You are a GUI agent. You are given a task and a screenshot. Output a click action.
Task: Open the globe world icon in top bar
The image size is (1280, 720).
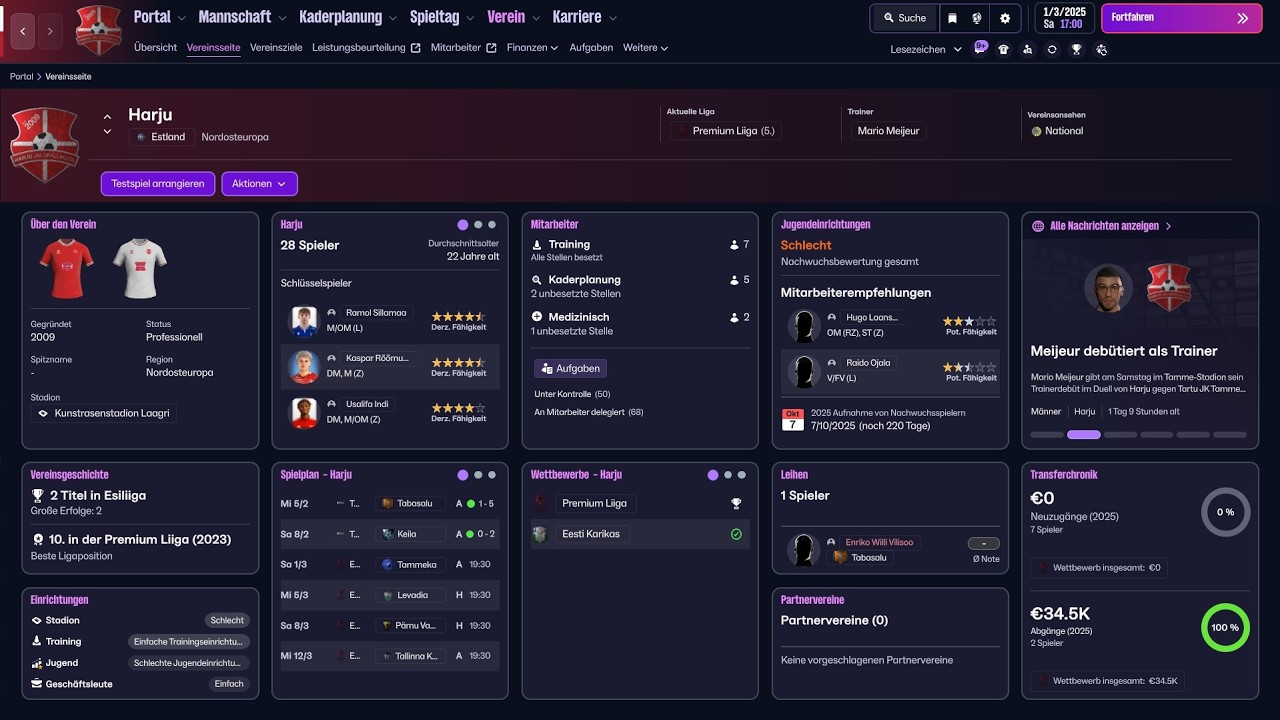pos(977,18)
